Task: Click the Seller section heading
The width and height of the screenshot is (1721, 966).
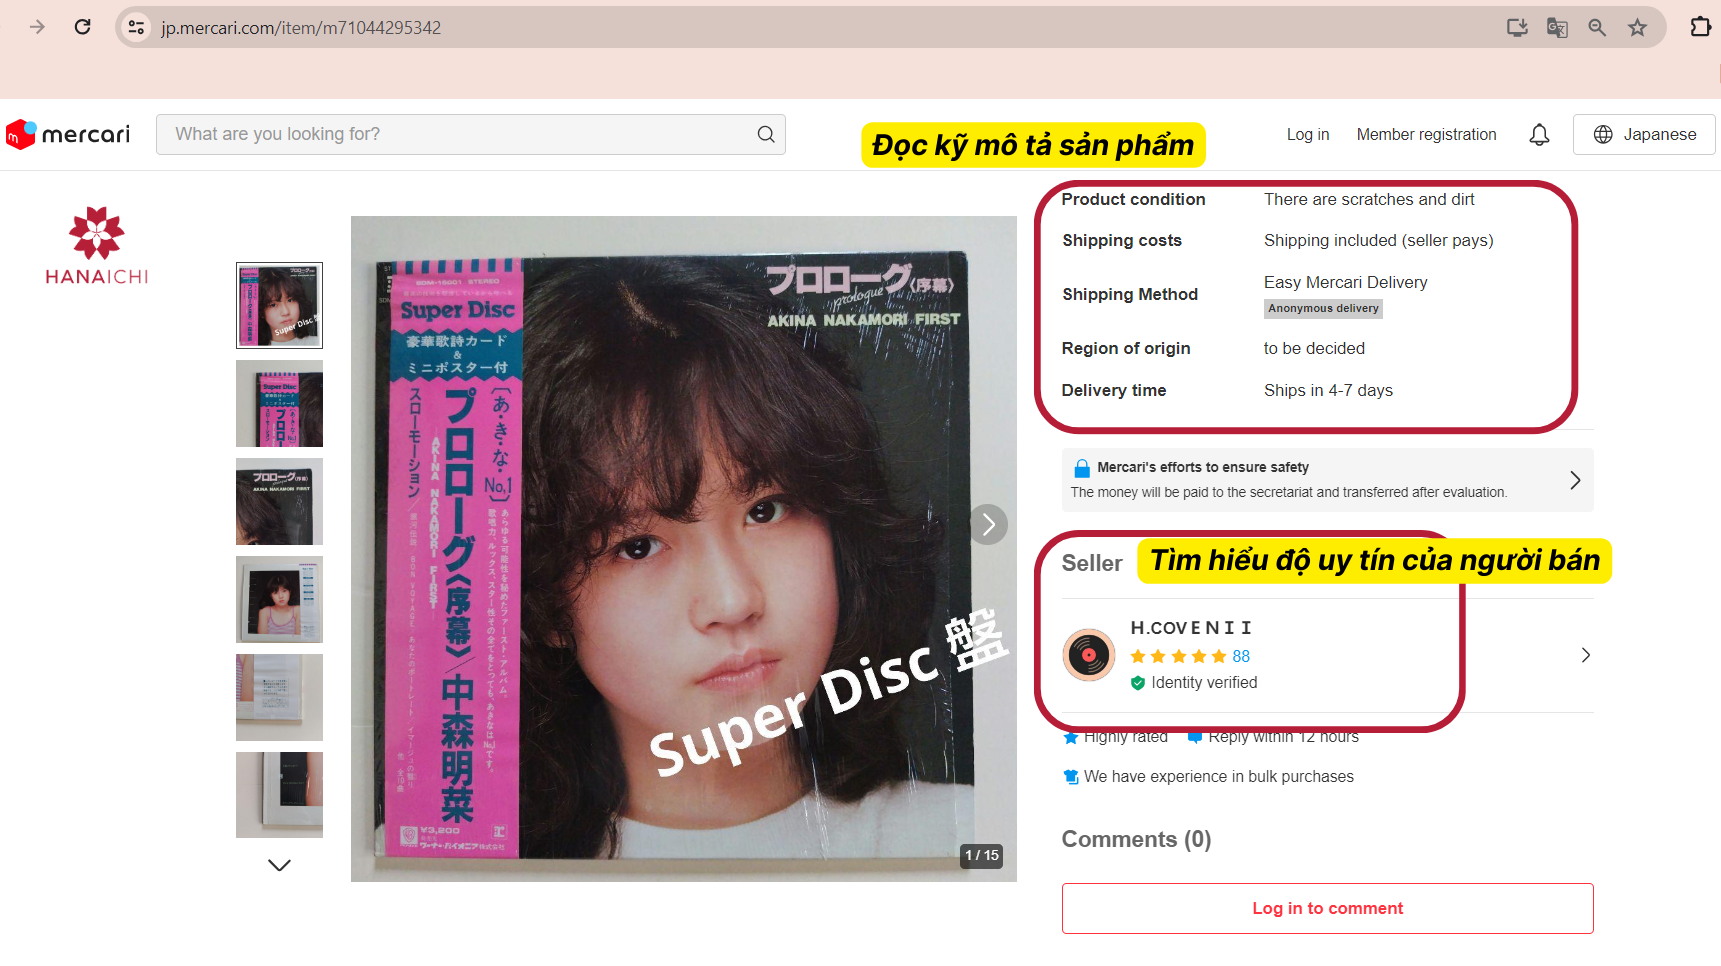Action: [1092, 563]
